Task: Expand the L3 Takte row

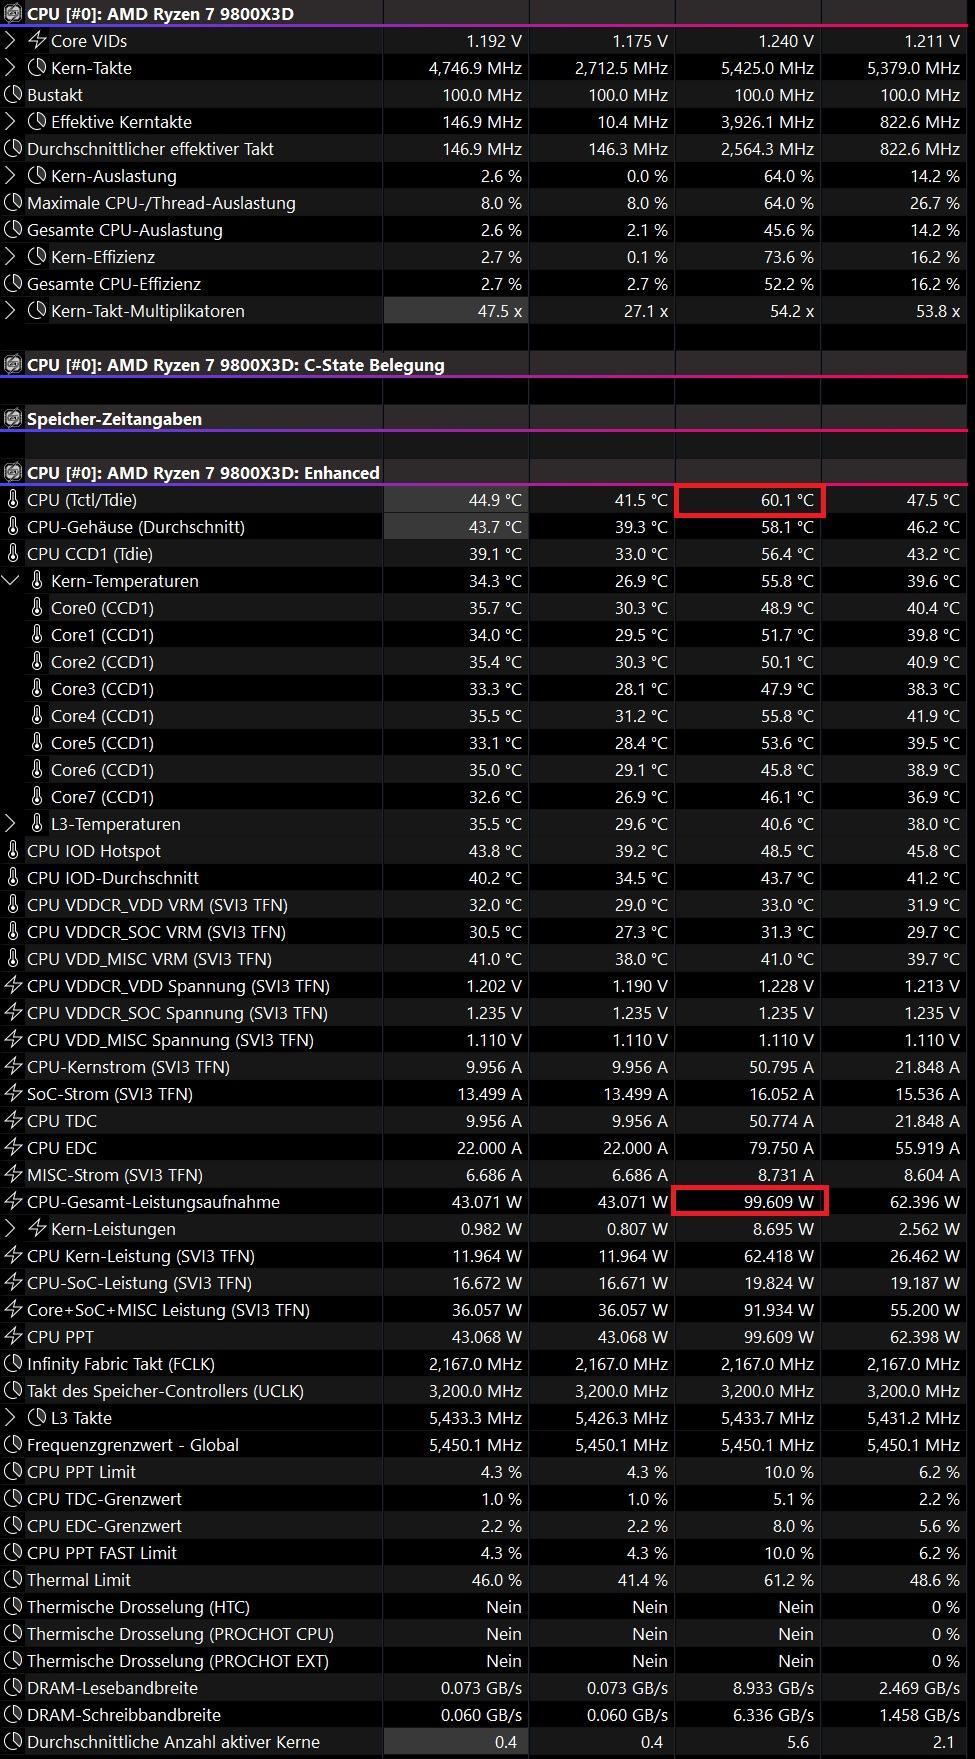Action: (x=11, y=1418)
